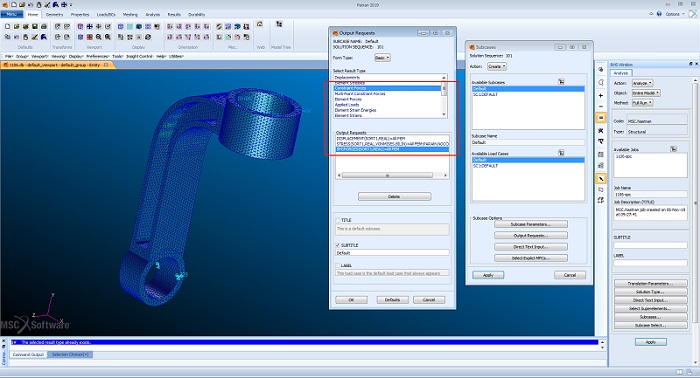Image resolution: width=700 pixels, height=378 pixels.
Task: Open the Action Create dropdown in Subcases
Action: [x=497, y=66]
